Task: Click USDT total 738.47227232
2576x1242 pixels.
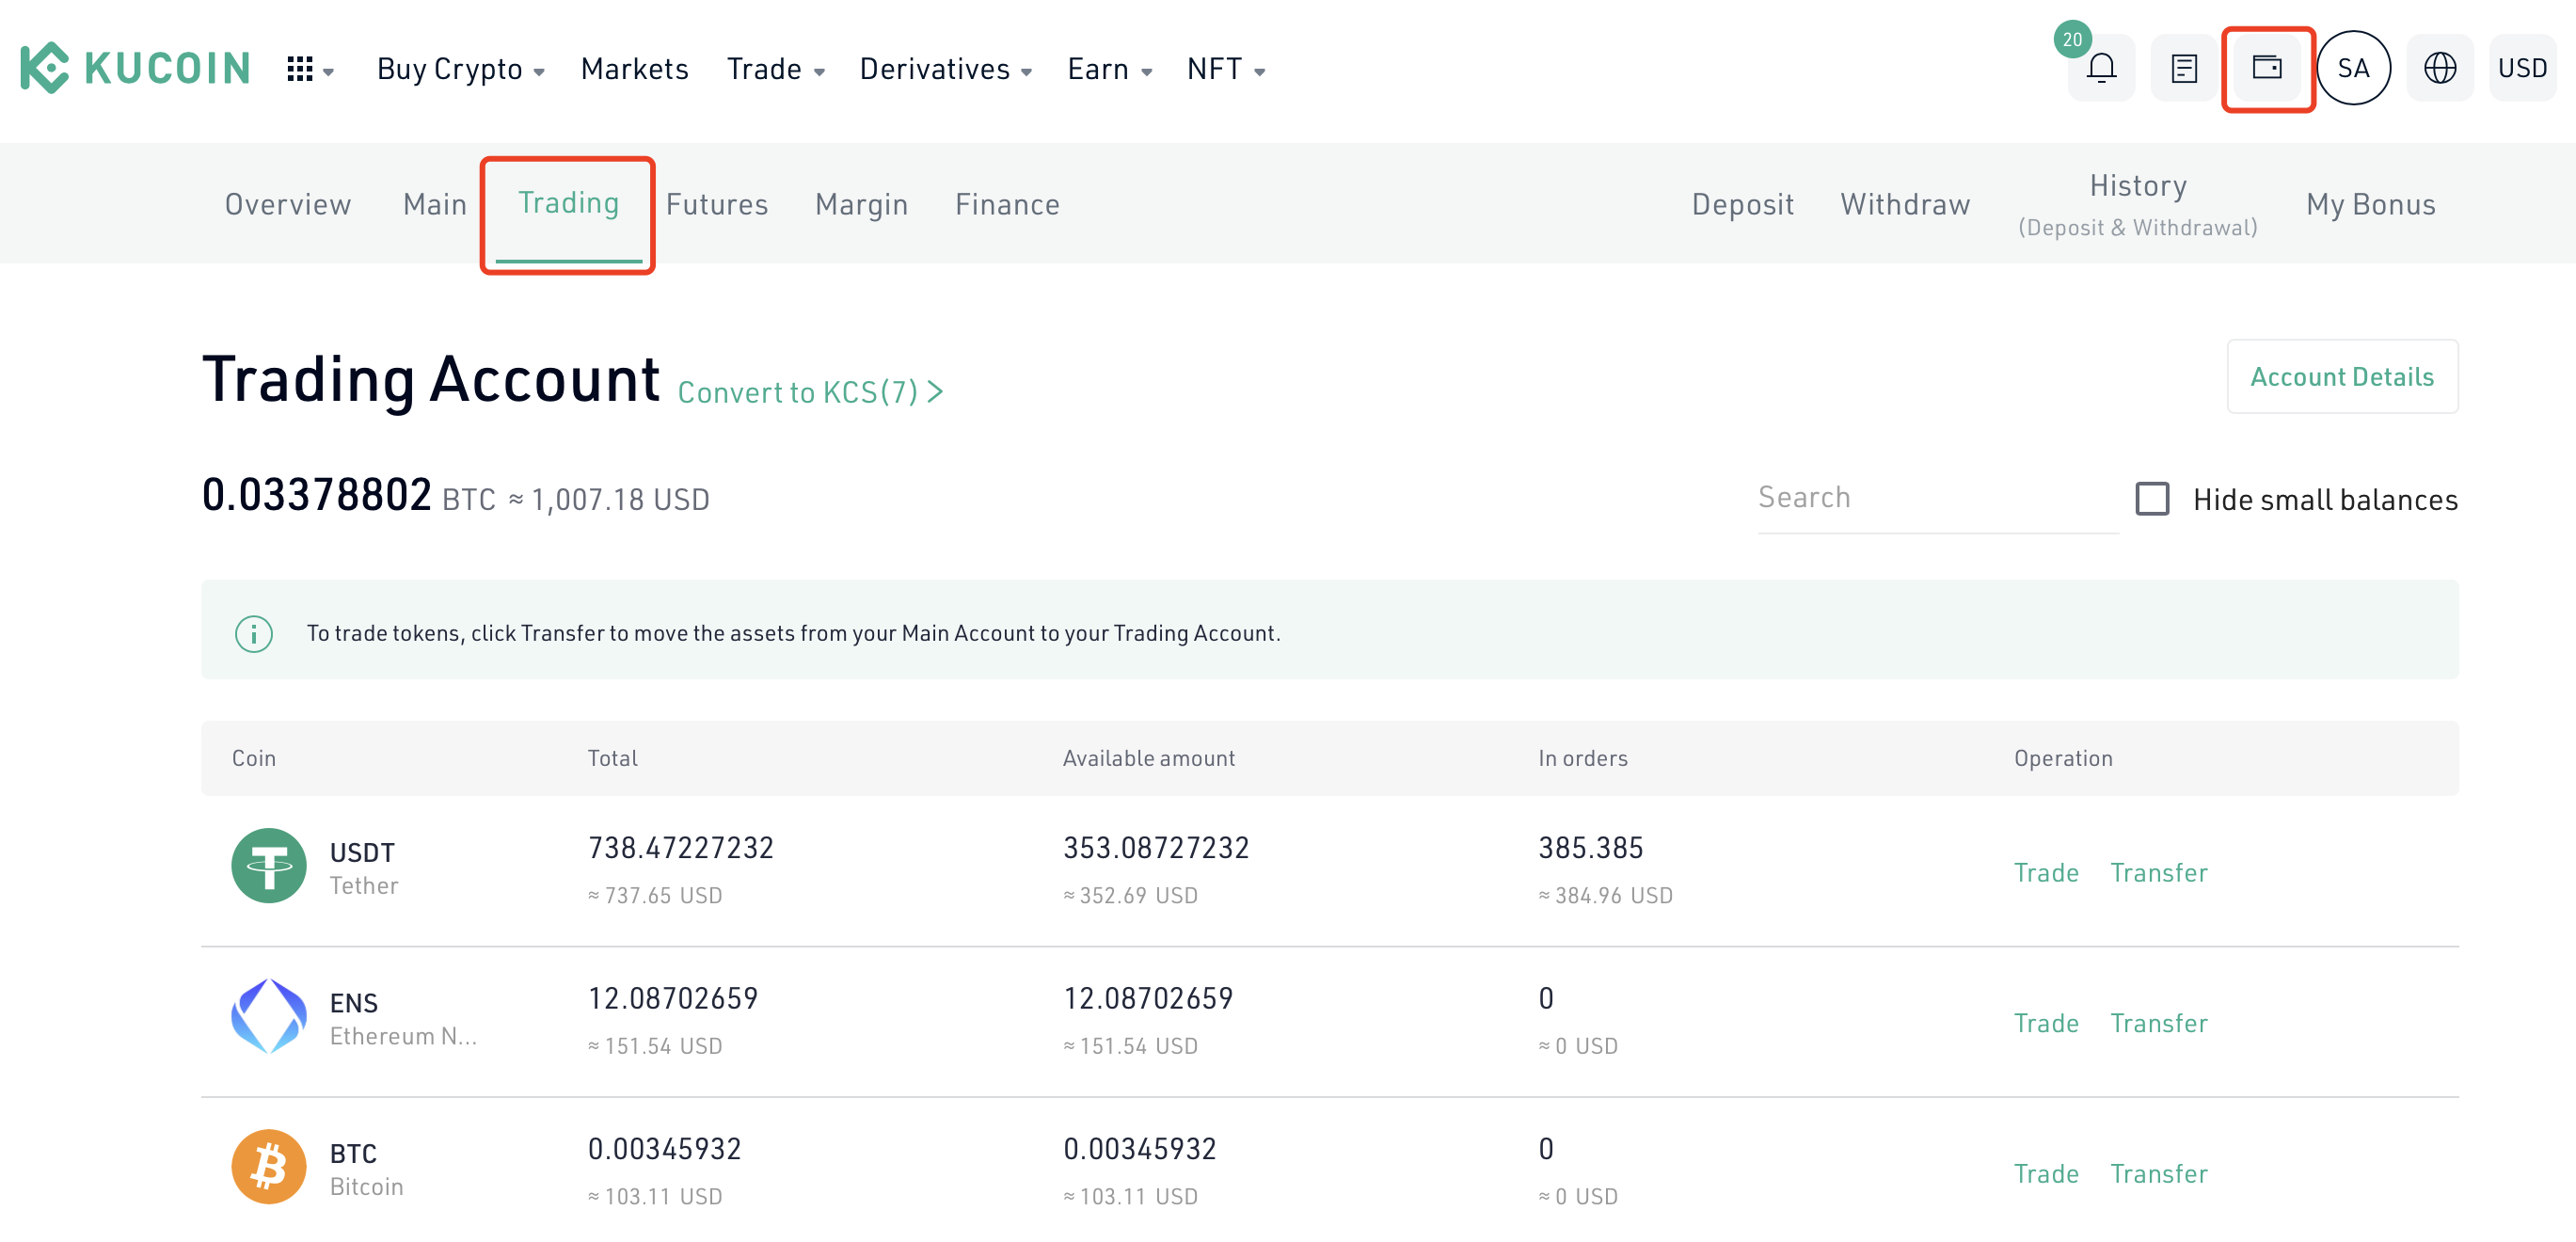Action: [680, 848]
